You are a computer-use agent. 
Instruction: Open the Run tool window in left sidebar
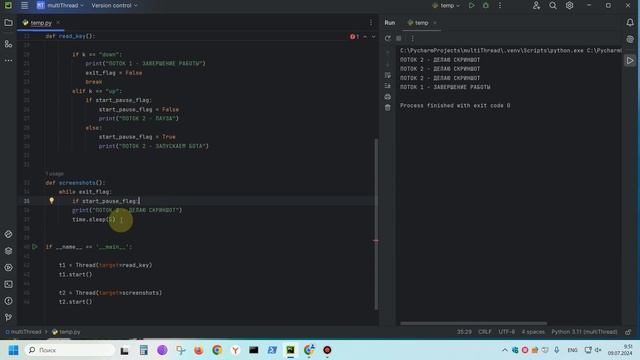click(8, 268)
